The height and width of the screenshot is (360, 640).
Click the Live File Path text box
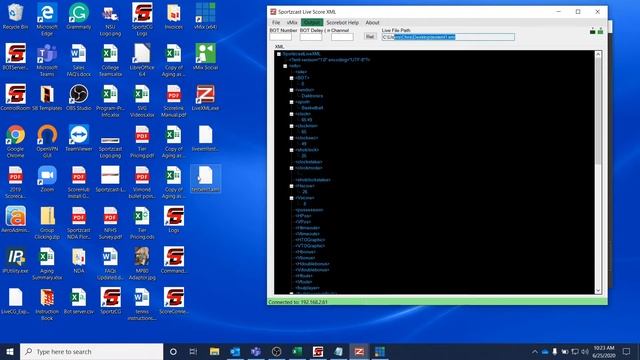pyautogui.click(x=448, y=37)
